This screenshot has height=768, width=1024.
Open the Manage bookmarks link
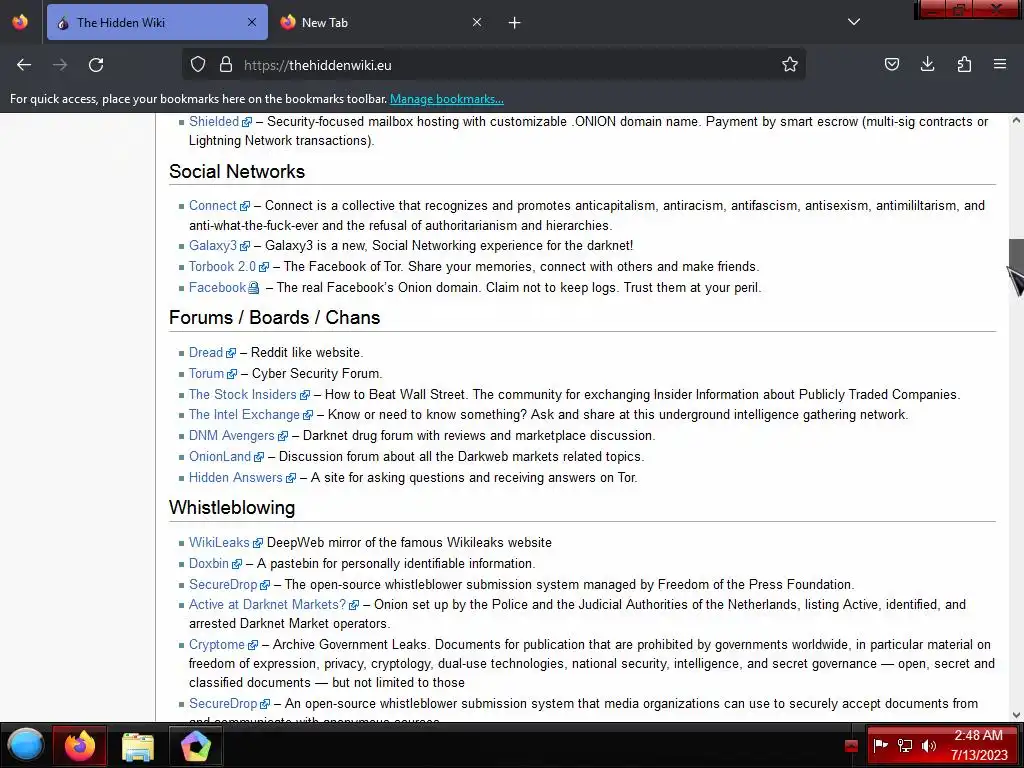coord(447,99)
